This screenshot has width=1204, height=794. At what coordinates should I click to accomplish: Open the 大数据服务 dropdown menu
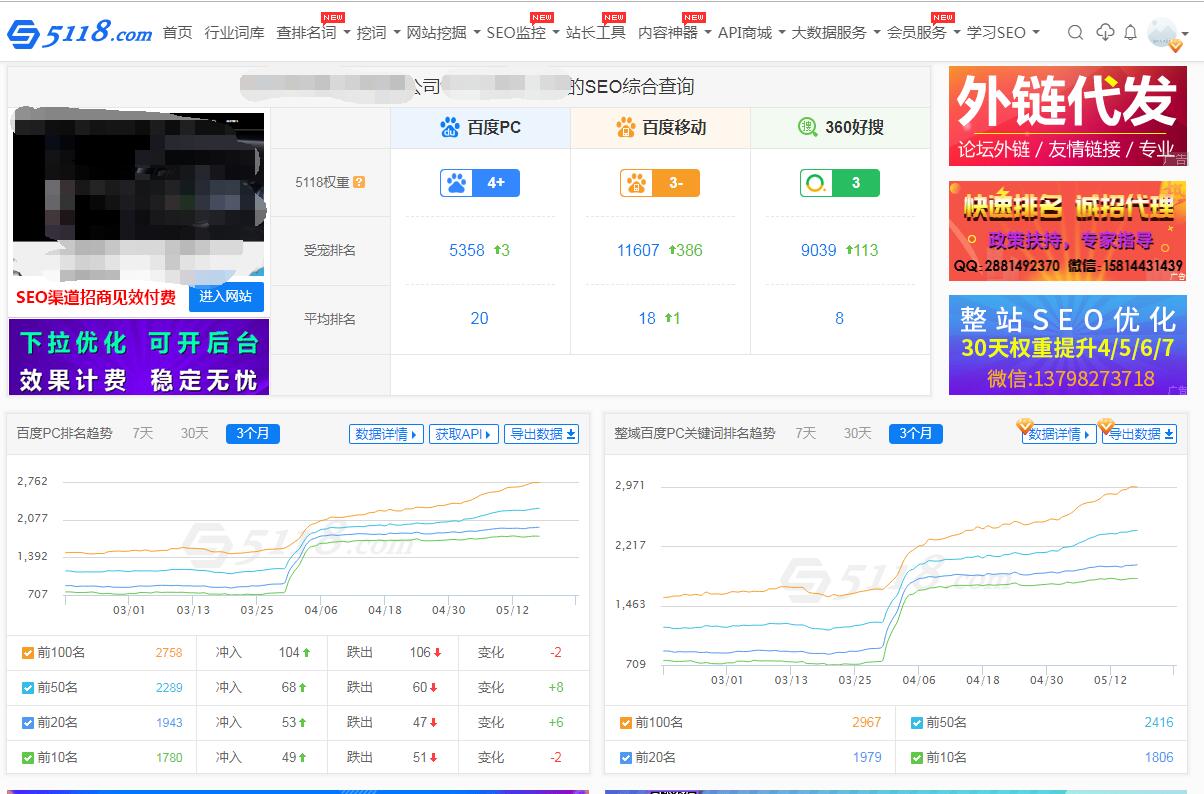coord(835,33)
